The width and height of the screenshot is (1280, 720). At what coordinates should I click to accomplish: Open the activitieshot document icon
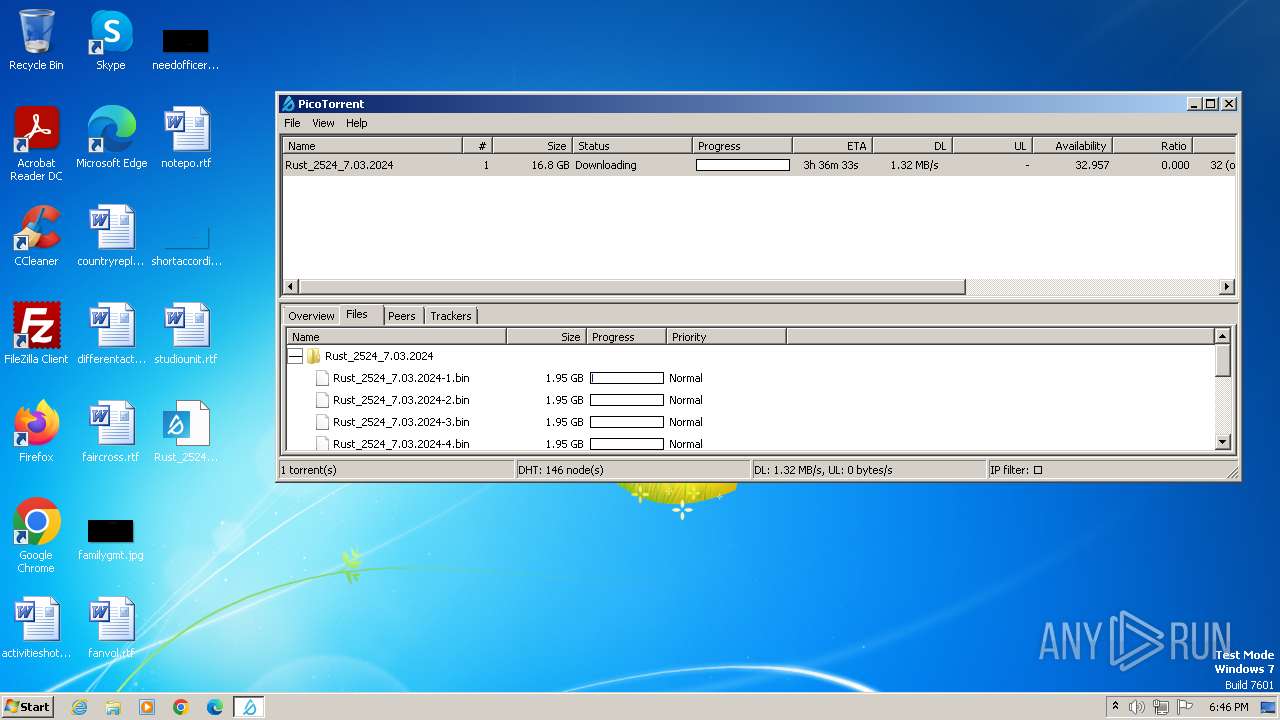click(x=36, y=628)
